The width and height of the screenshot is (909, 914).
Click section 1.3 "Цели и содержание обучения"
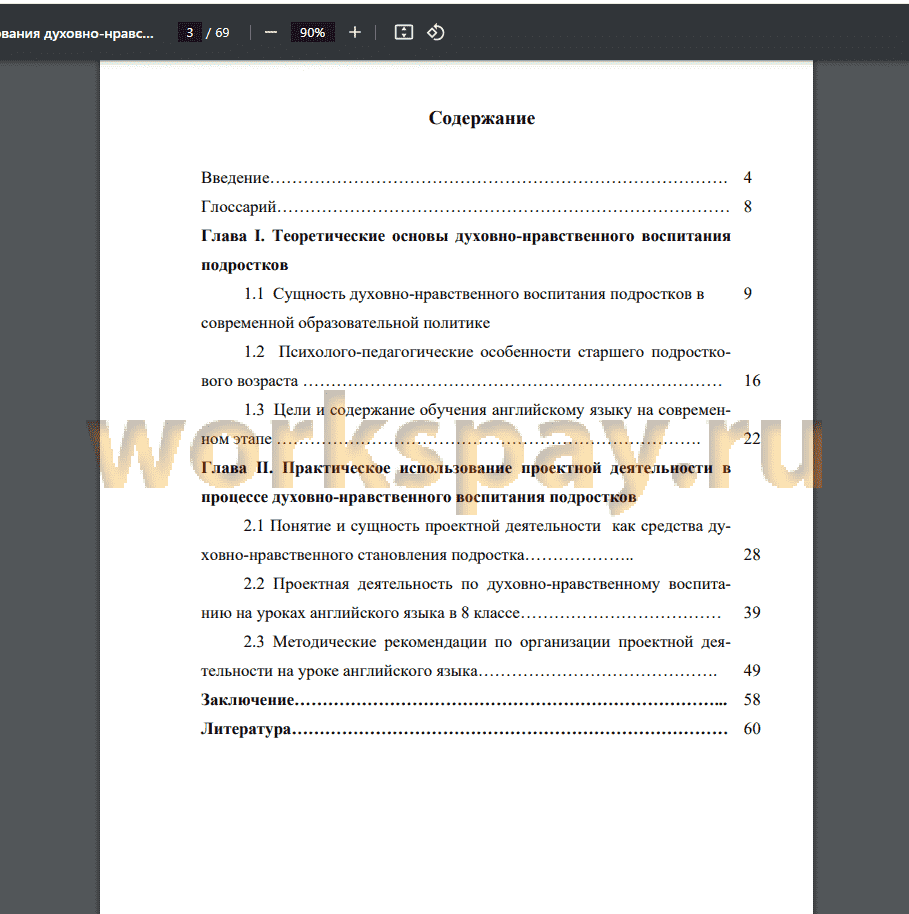coord(465,424)
